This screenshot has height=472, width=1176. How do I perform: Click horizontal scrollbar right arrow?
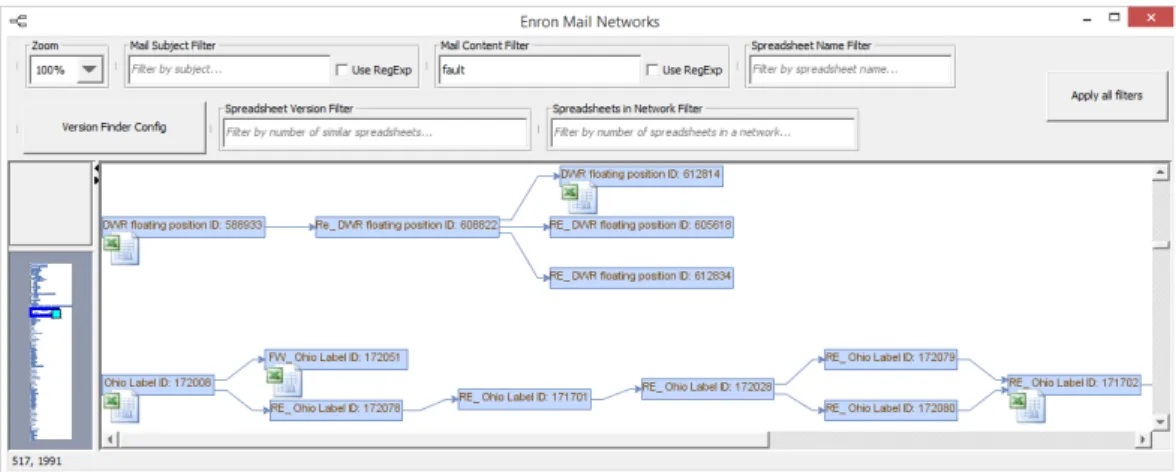pyautogui.click(x=1143, y=439)
